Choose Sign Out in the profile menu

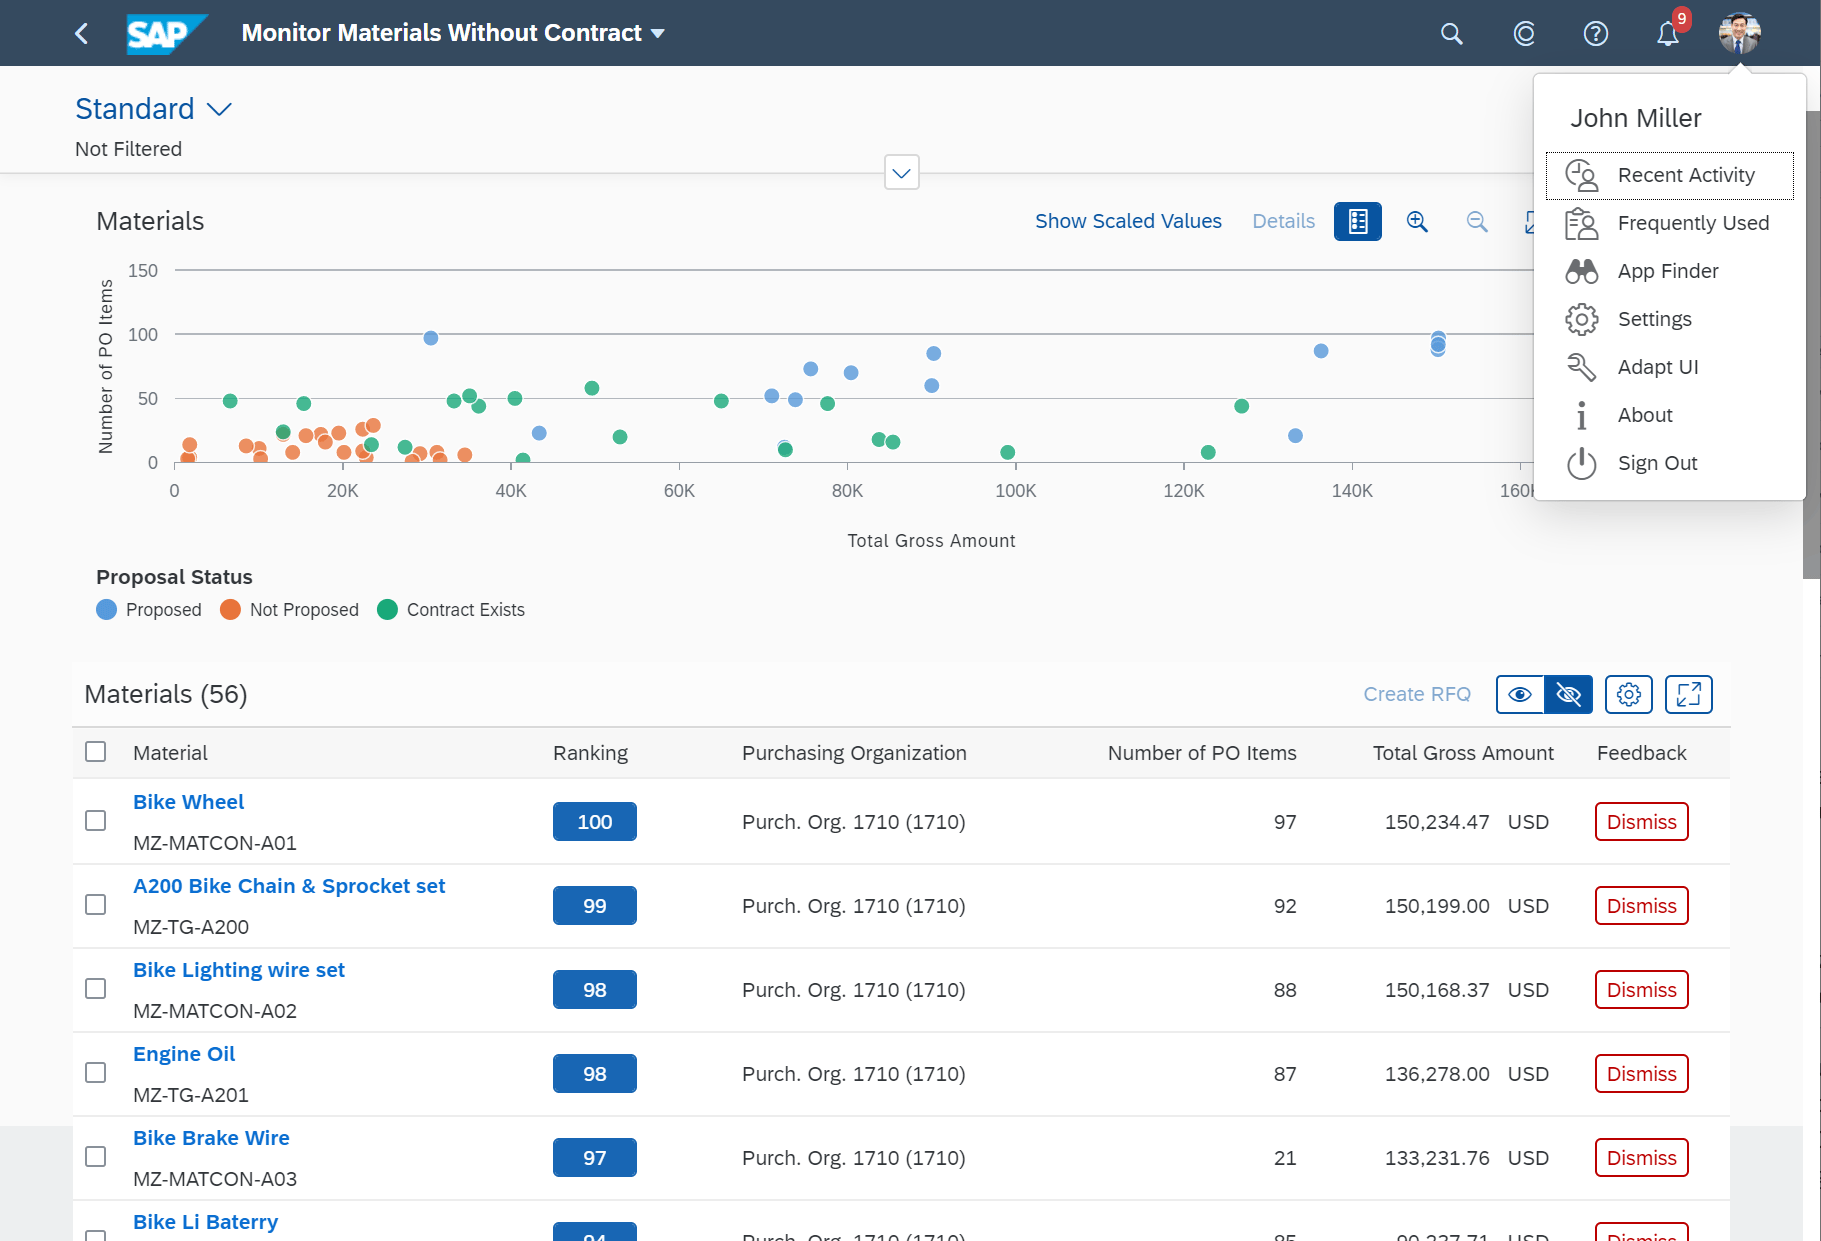tap(1657, 463)
